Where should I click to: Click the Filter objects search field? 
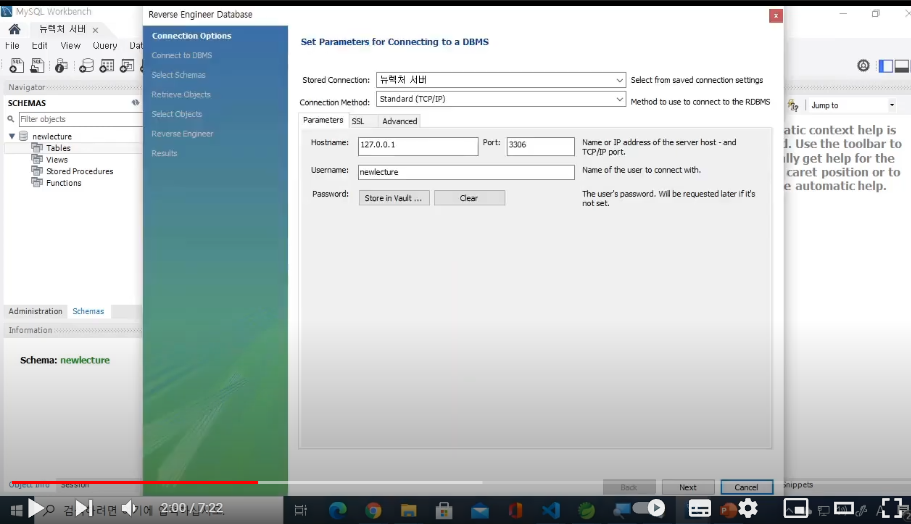(x=80, y=119)
